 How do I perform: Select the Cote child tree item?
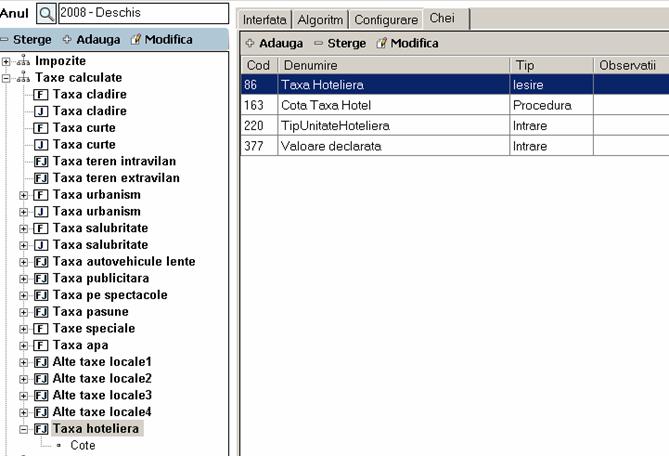83,445
